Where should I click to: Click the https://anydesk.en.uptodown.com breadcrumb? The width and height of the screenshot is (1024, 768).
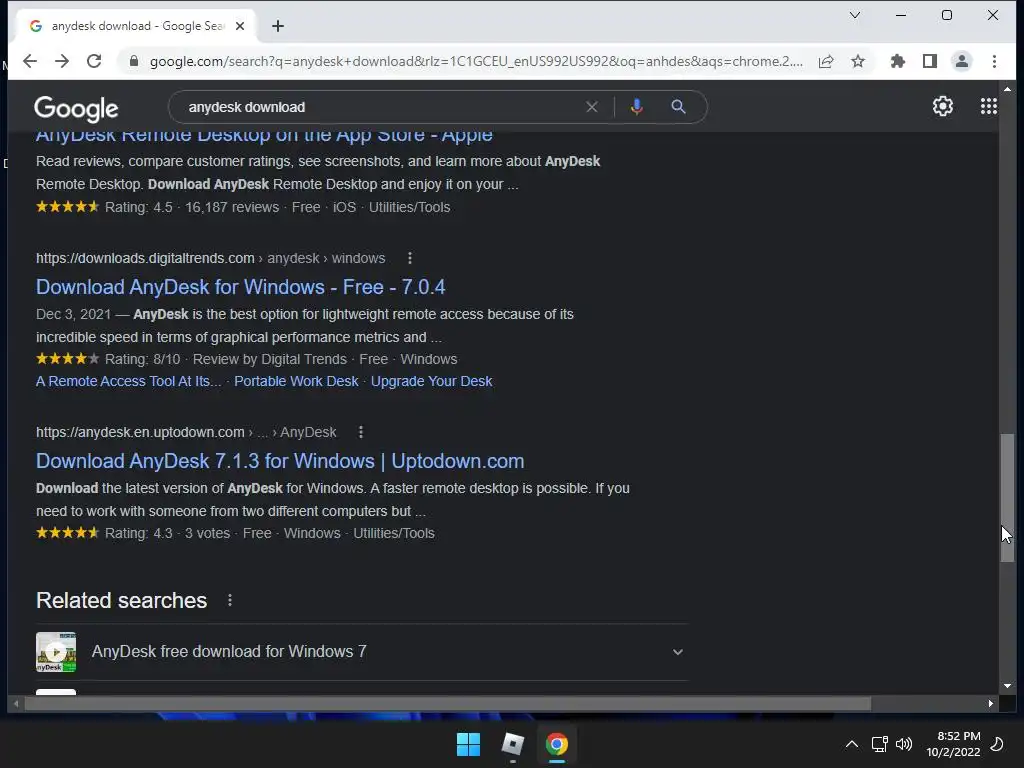140,432
